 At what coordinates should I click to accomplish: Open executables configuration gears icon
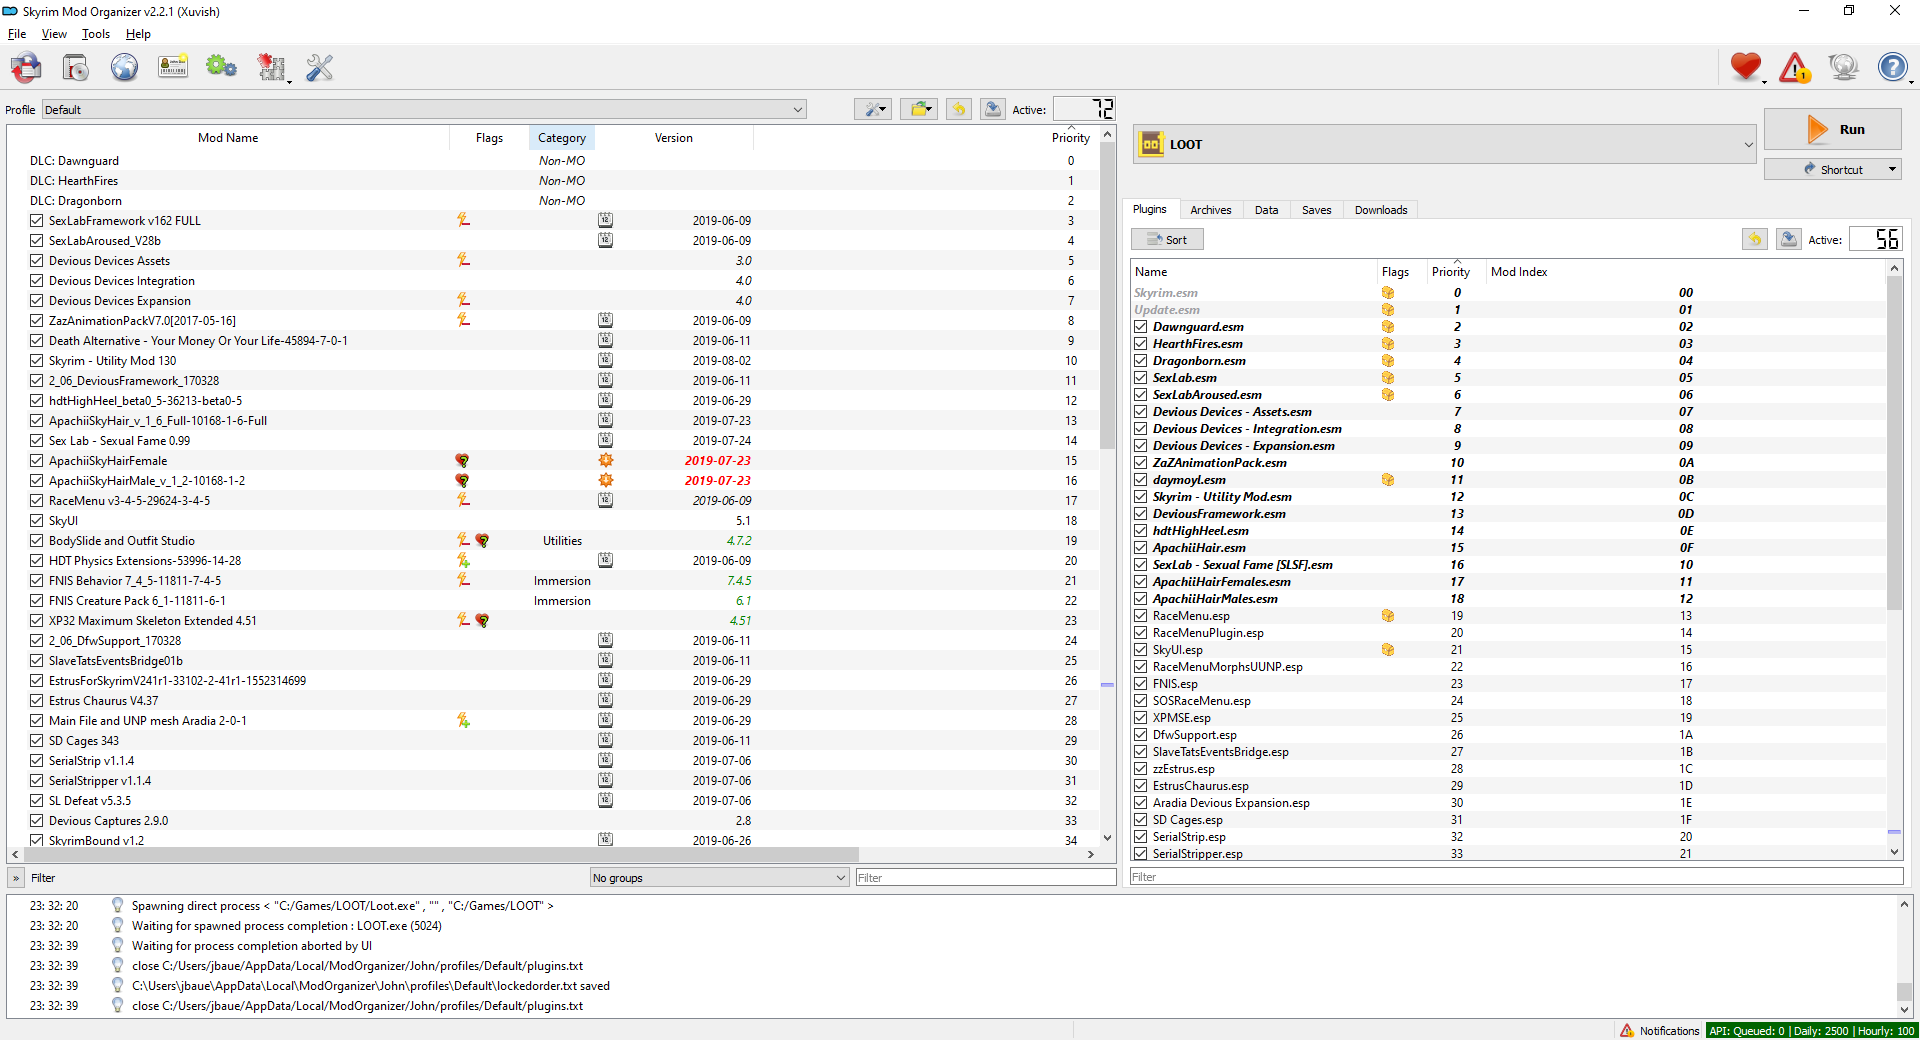[x=221, y=68]
